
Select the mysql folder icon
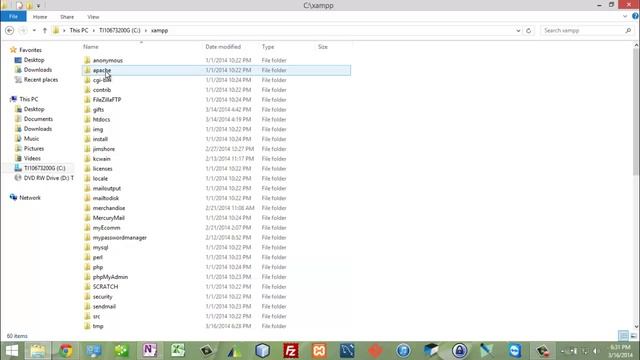point(87,247)
